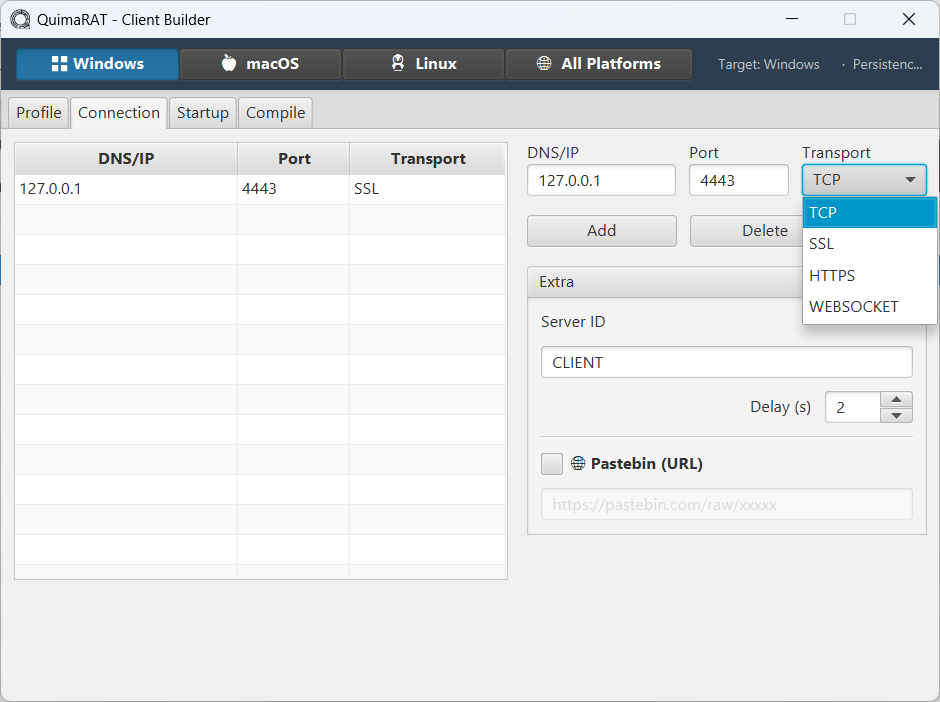This screenshot has width=940, height=702.
Task: Click the QuimaRAT app icon in title bar
Action: click(20, 19)
